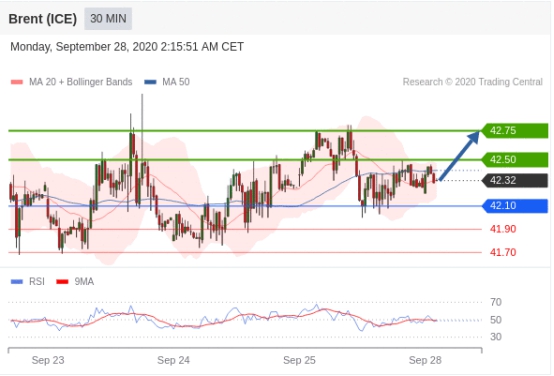This screenshot has width=554, height=376.
Task: Click the 9MA legend label
Action: (84, 282)
